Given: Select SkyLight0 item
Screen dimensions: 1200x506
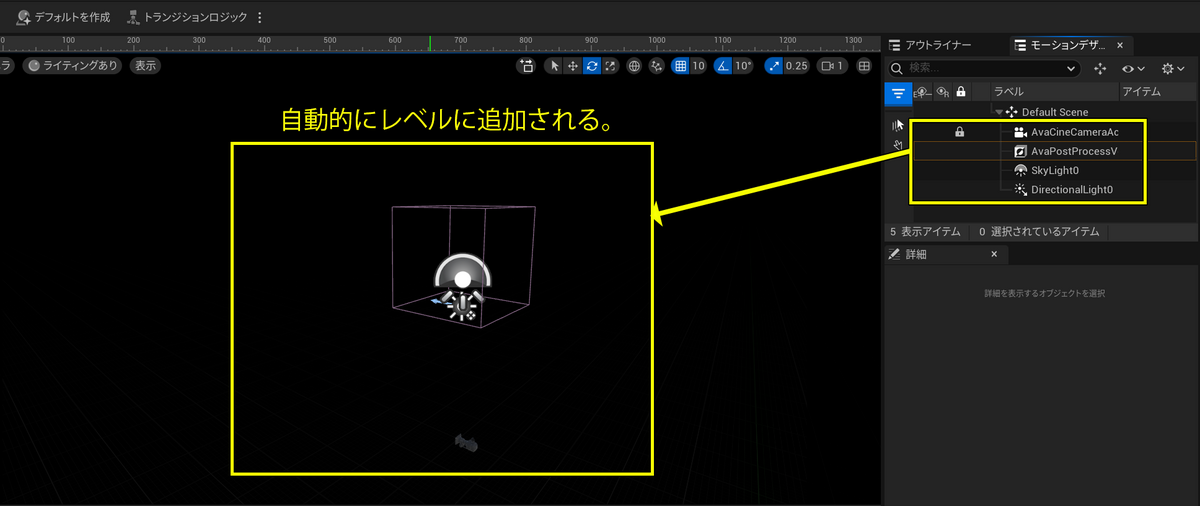Looking at the screenshot, I should tap(1055, 170).
